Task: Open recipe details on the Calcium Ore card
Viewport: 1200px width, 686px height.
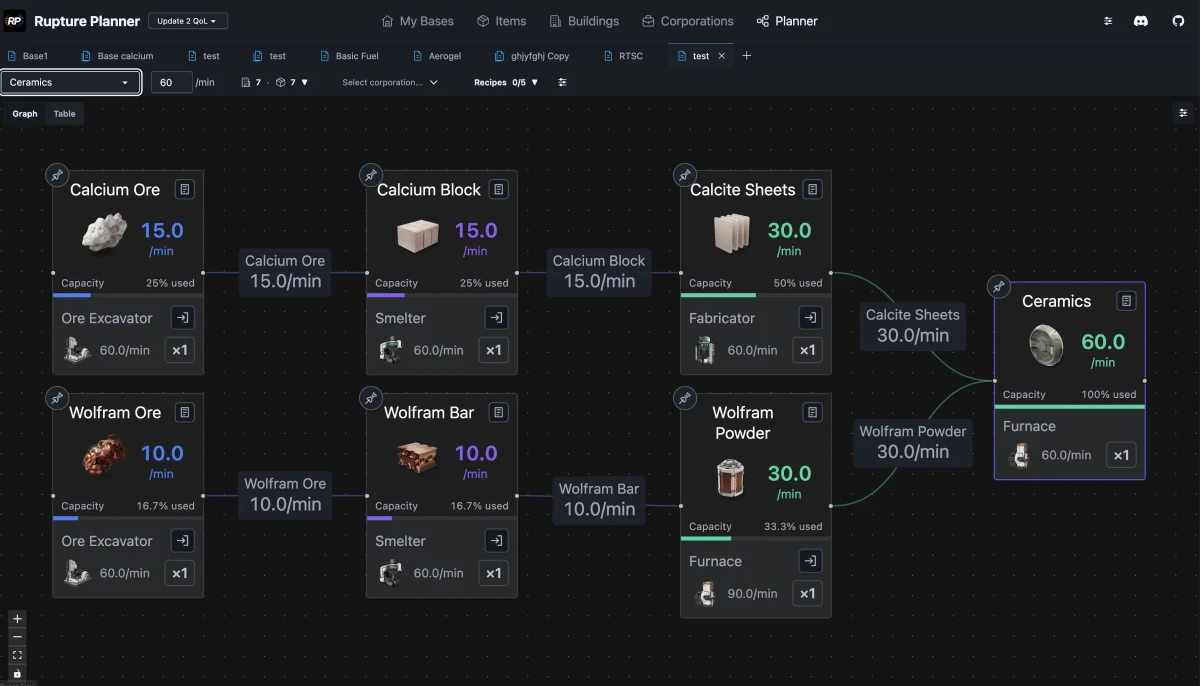Action: pyautogui.click(x=185, y=189)
